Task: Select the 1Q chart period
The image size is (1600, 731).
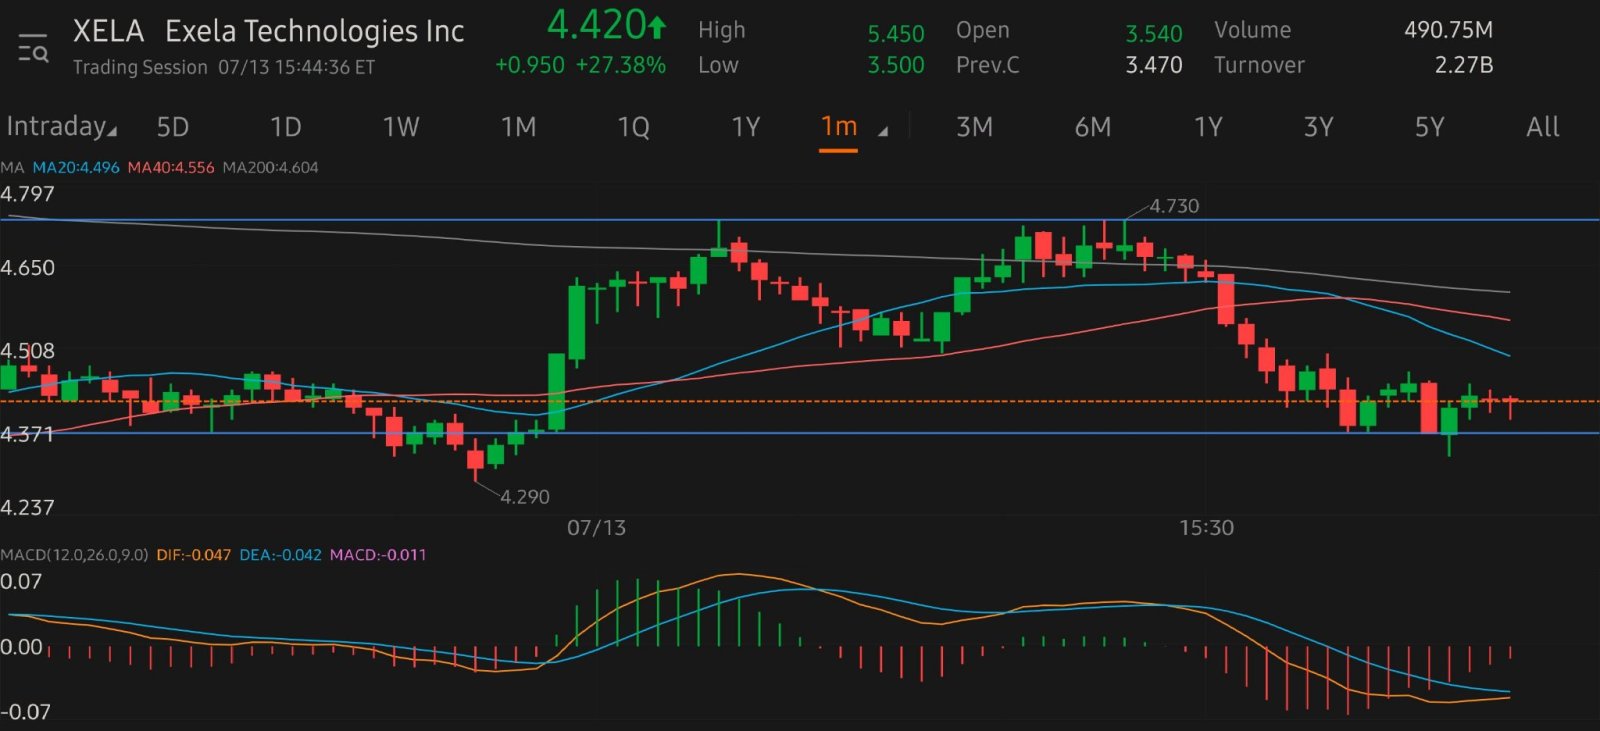Action: 633,127
